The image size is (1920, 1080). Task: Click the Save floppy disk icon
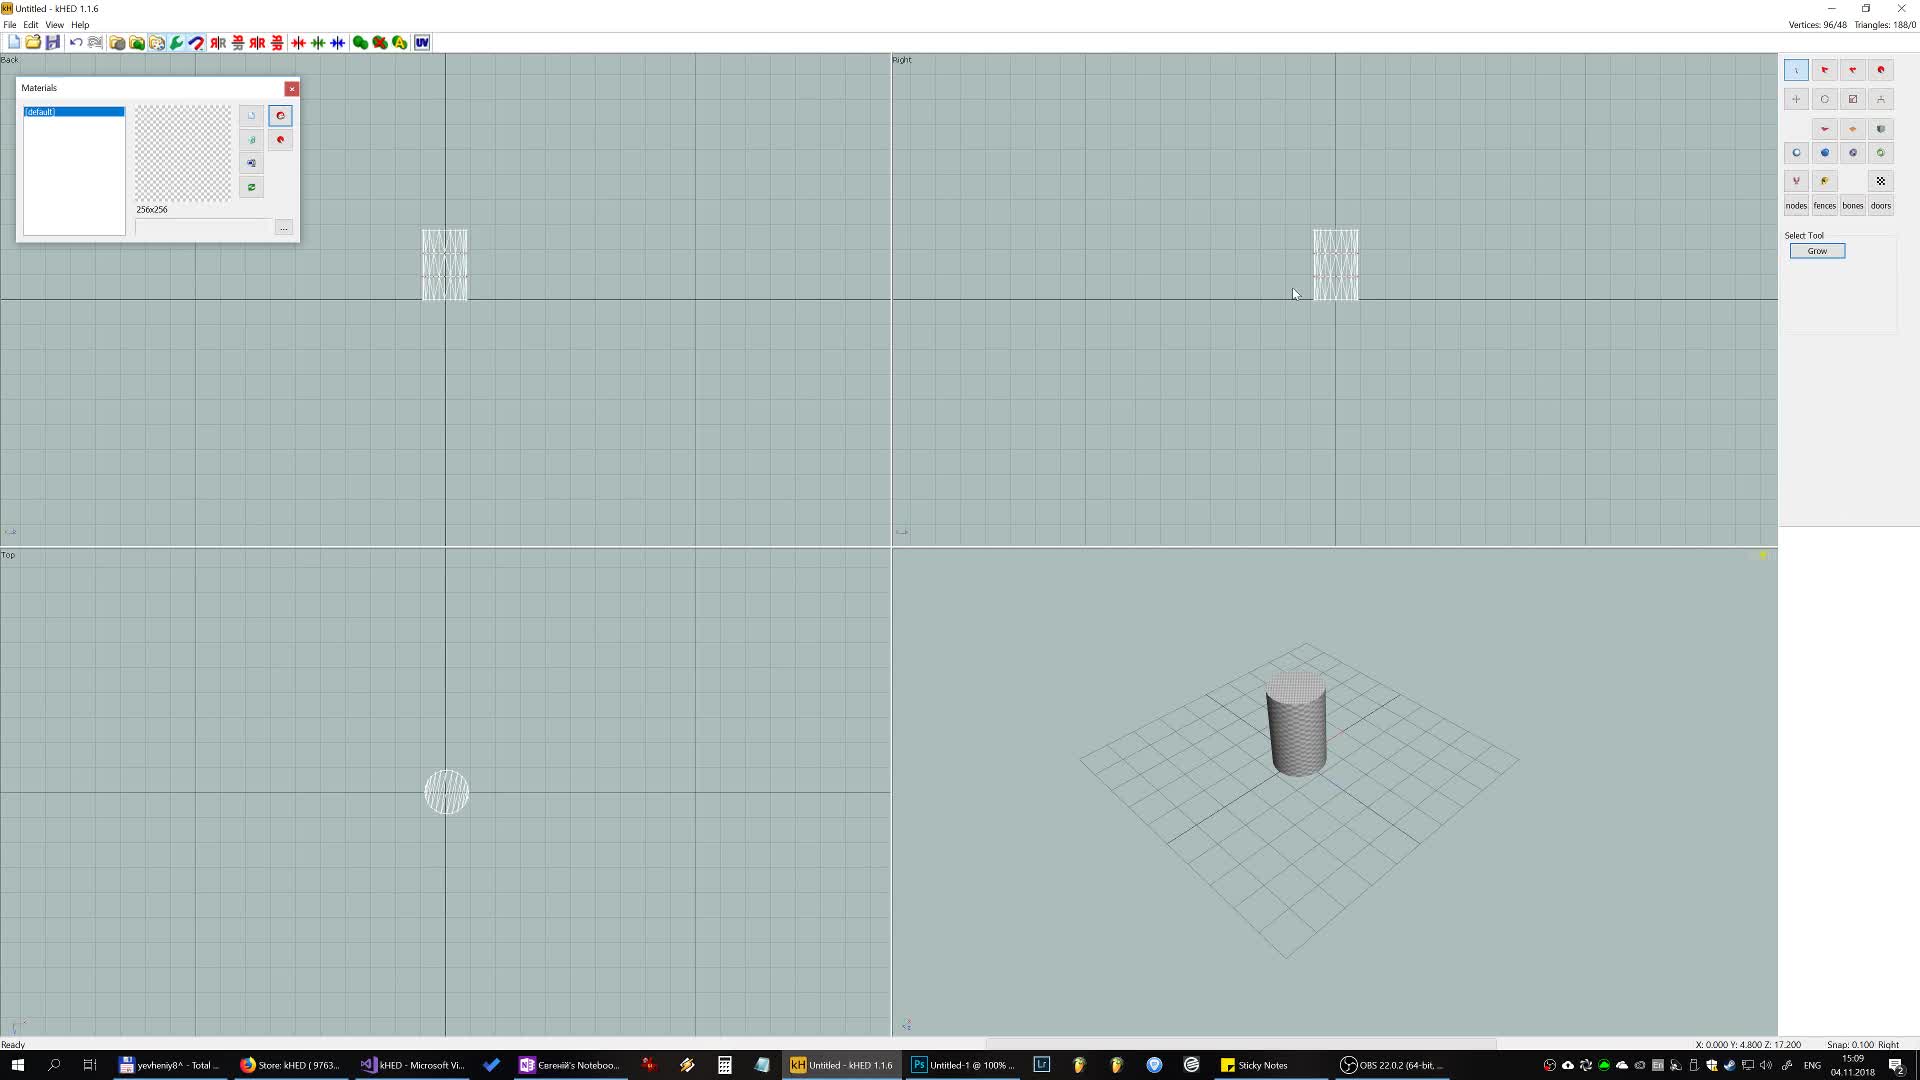coord(53,43)
